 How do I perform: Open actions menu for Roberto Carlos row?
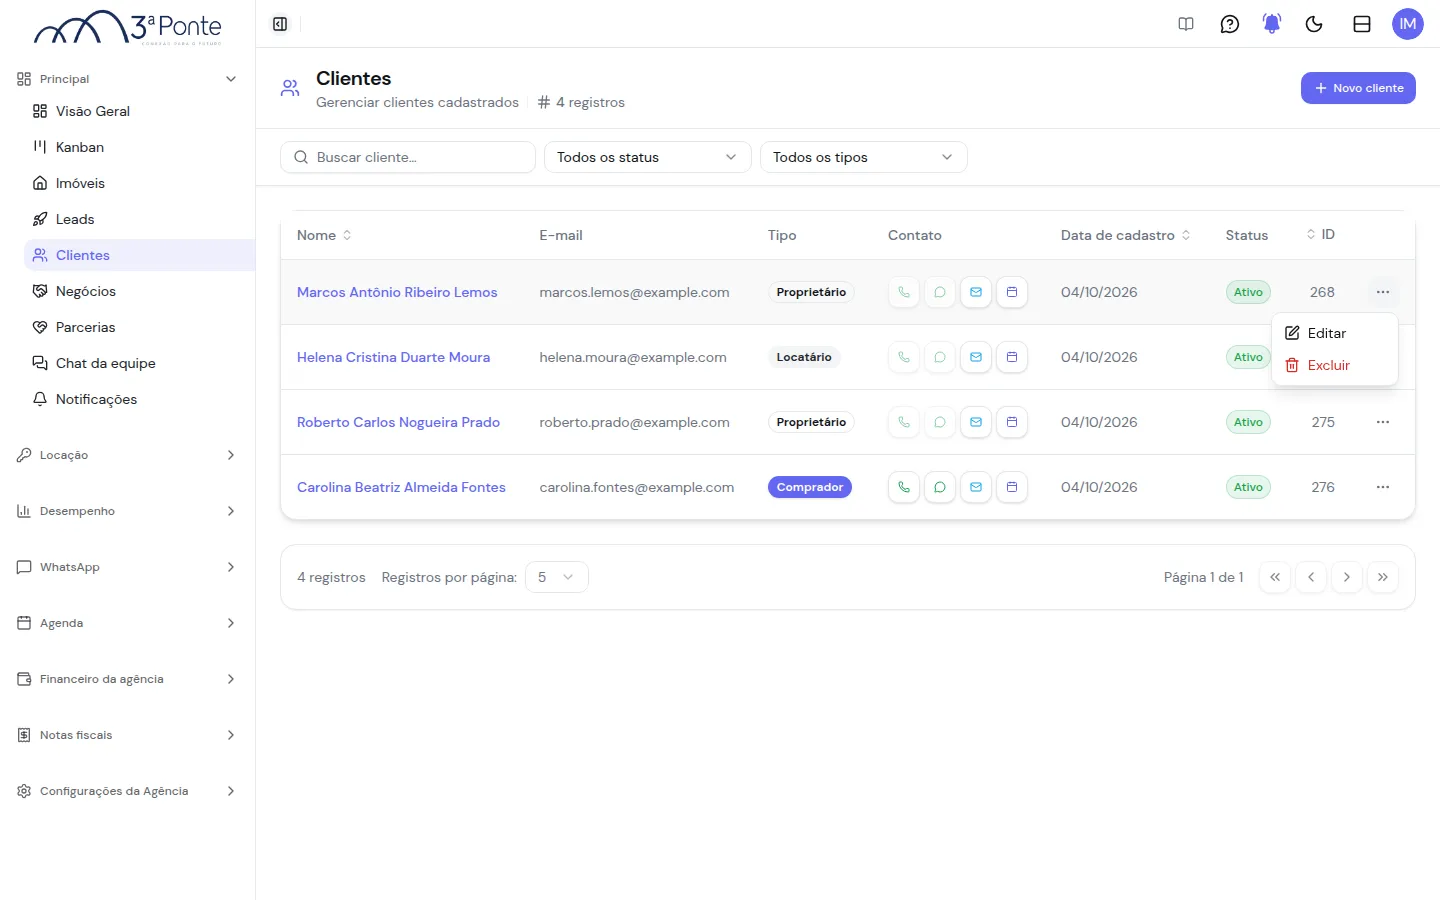point(1383,422)
